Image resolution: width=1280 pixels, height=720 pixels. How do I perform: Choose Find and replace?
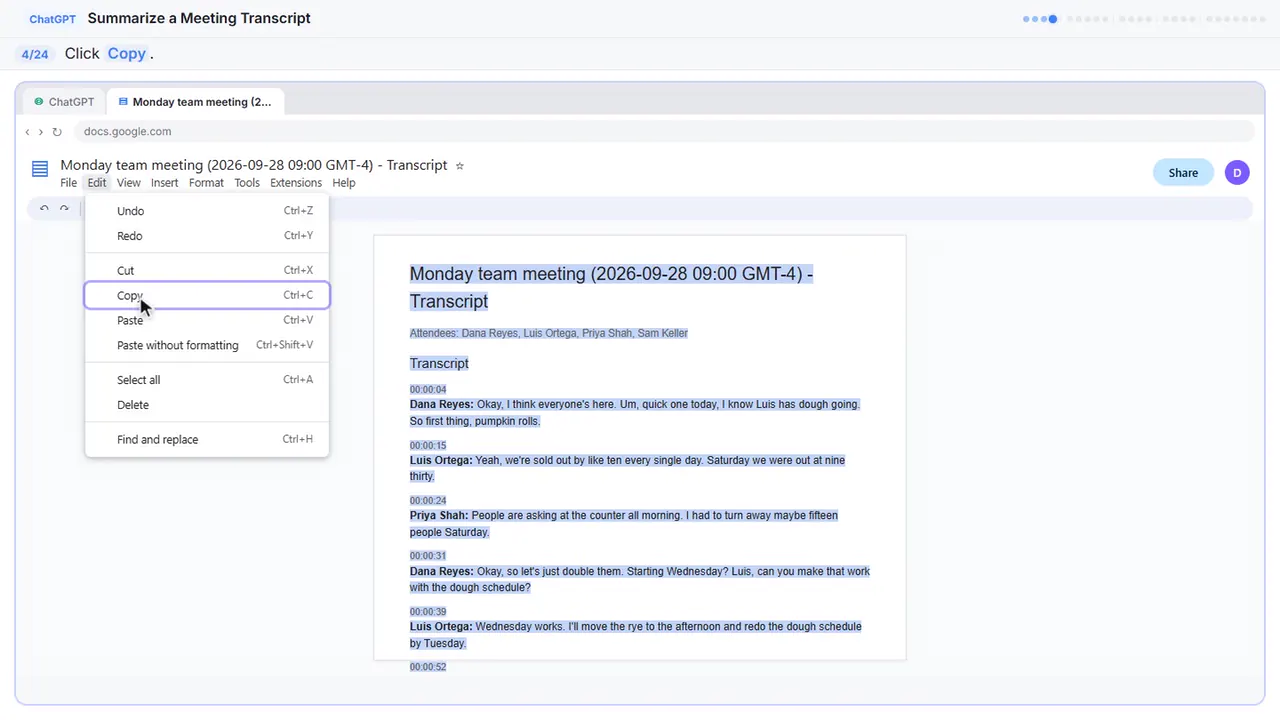(207, 439)
